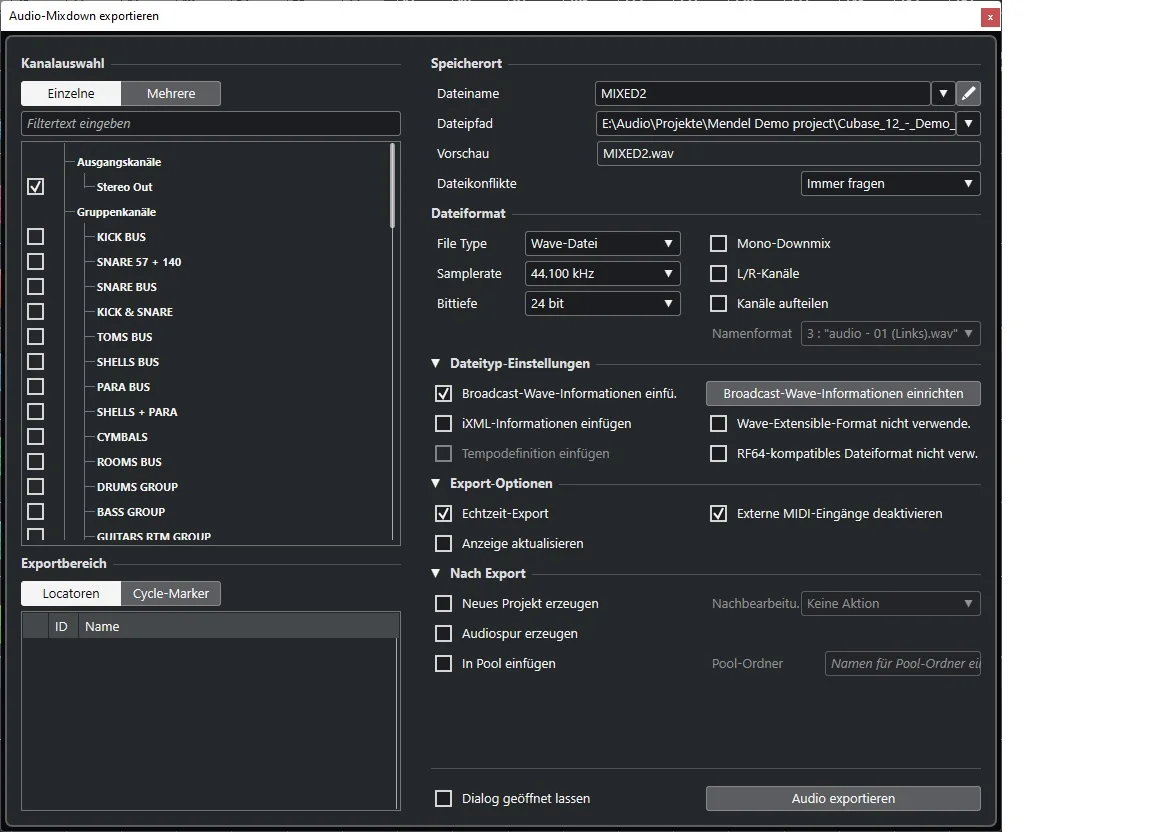Collapse the Export-Optionen section

coord(436,483)
